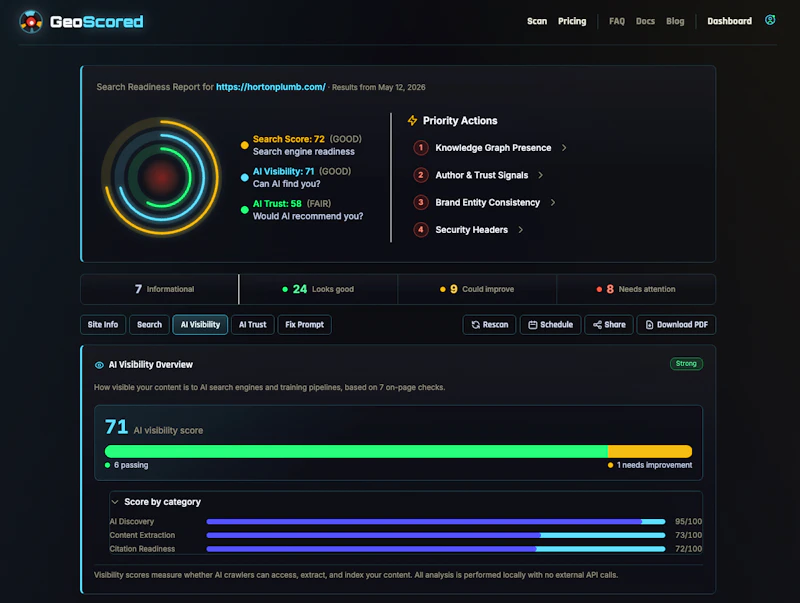Image resolution: width=800 pixels, height=603 pixels.
Task: Click Results from May 12, 2026 text
Action: click(x=379, y=87)
